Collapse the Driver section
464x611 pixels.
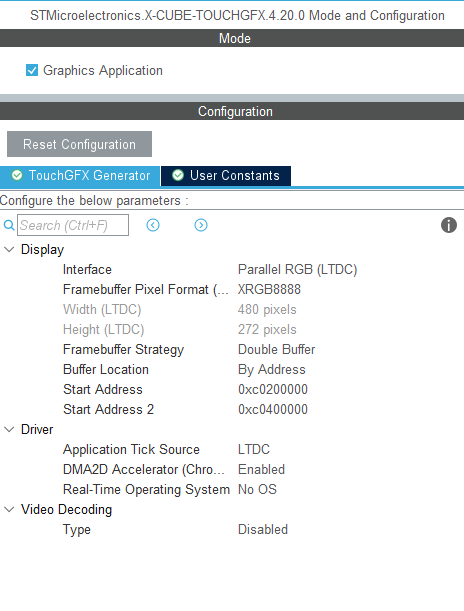tap(9, 429)
